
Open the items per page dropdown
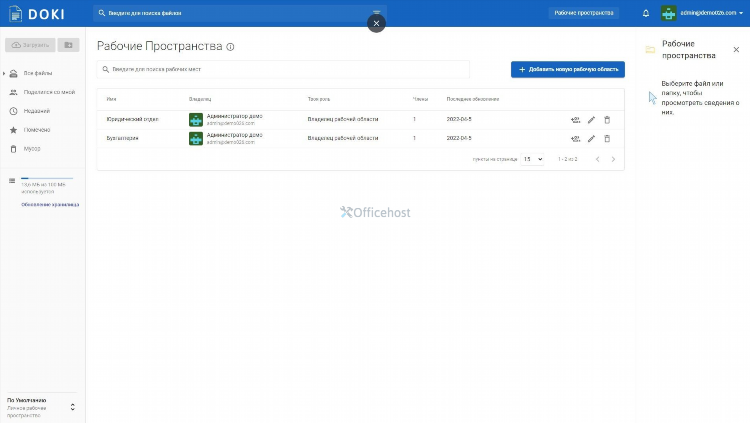[x=532, y=159]
